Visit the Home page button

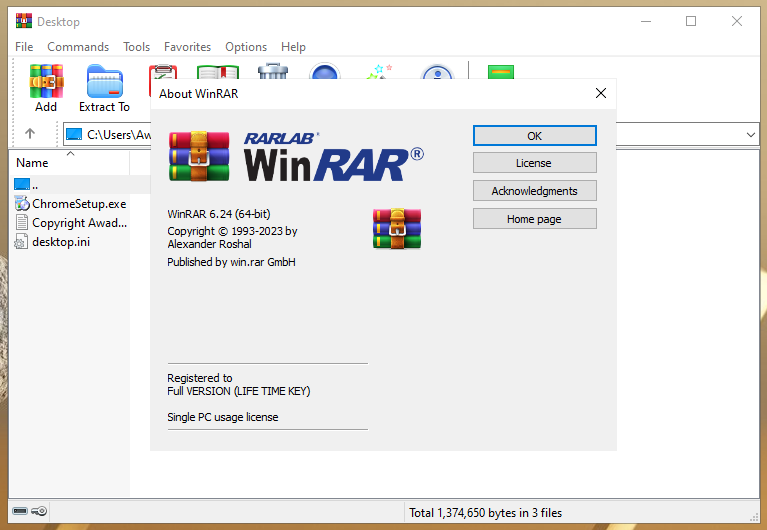coord(535,219)
